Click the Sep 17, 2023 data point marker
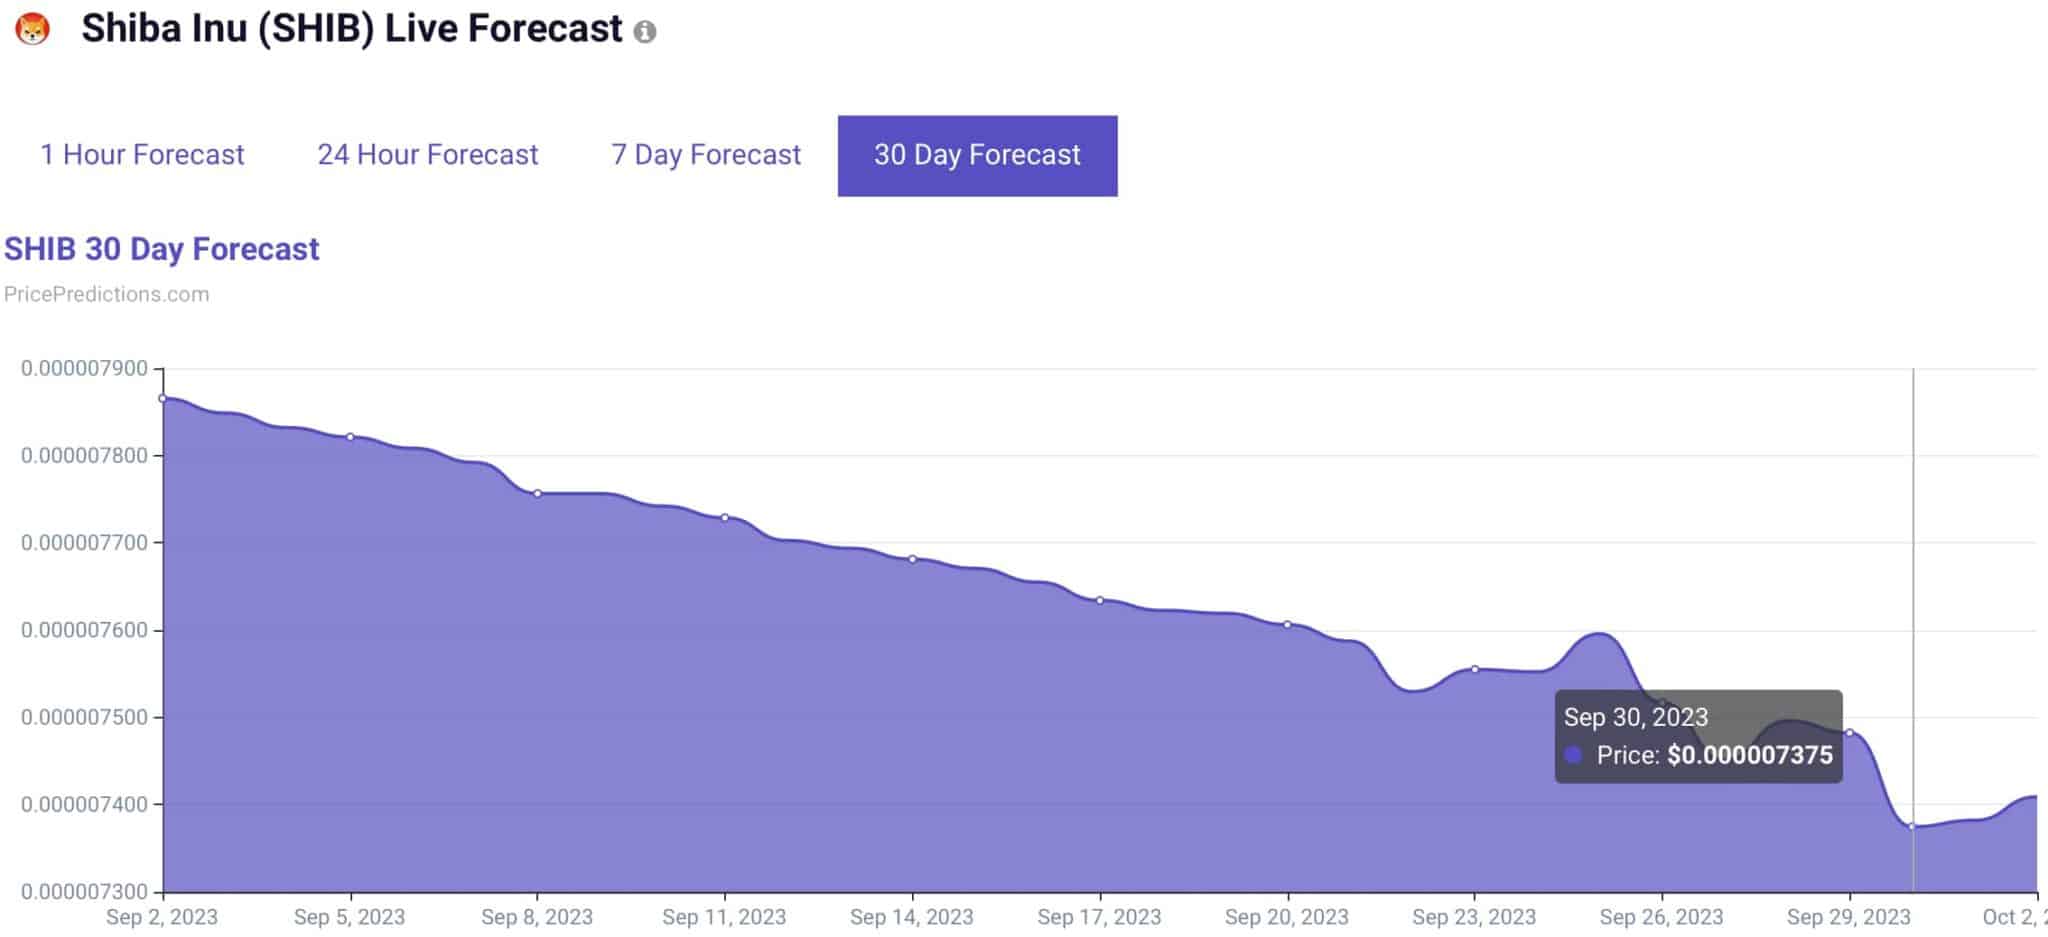This screenshot has width=2048, height=937. [x=1100, y=601]
